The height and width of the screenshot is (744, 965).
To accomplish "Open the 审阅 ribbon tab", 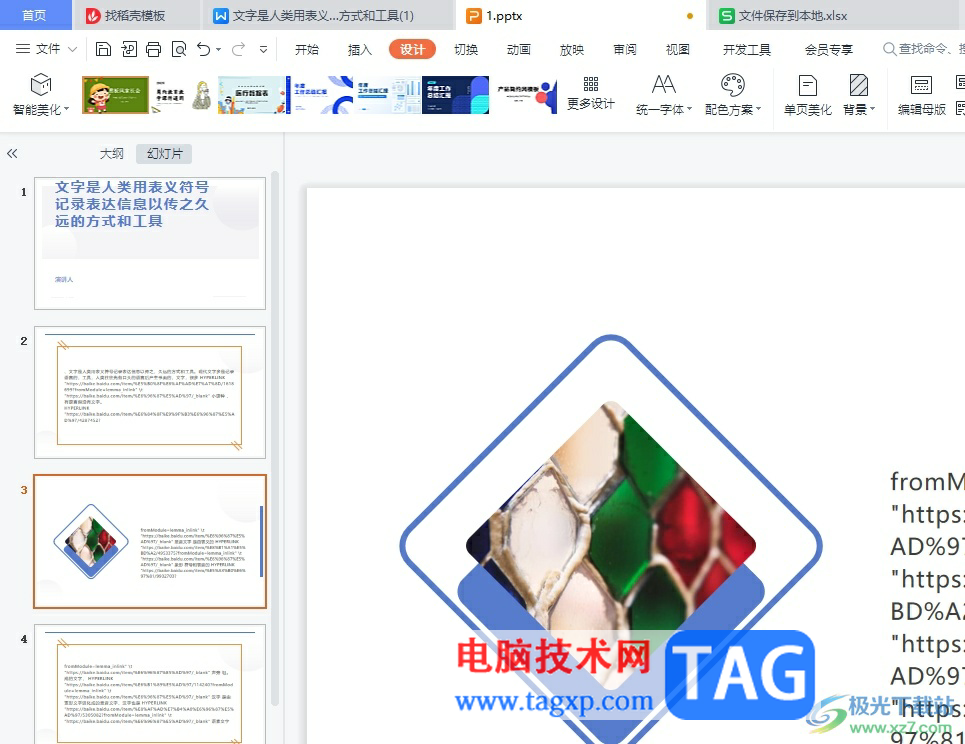I will tap(625, 50).
